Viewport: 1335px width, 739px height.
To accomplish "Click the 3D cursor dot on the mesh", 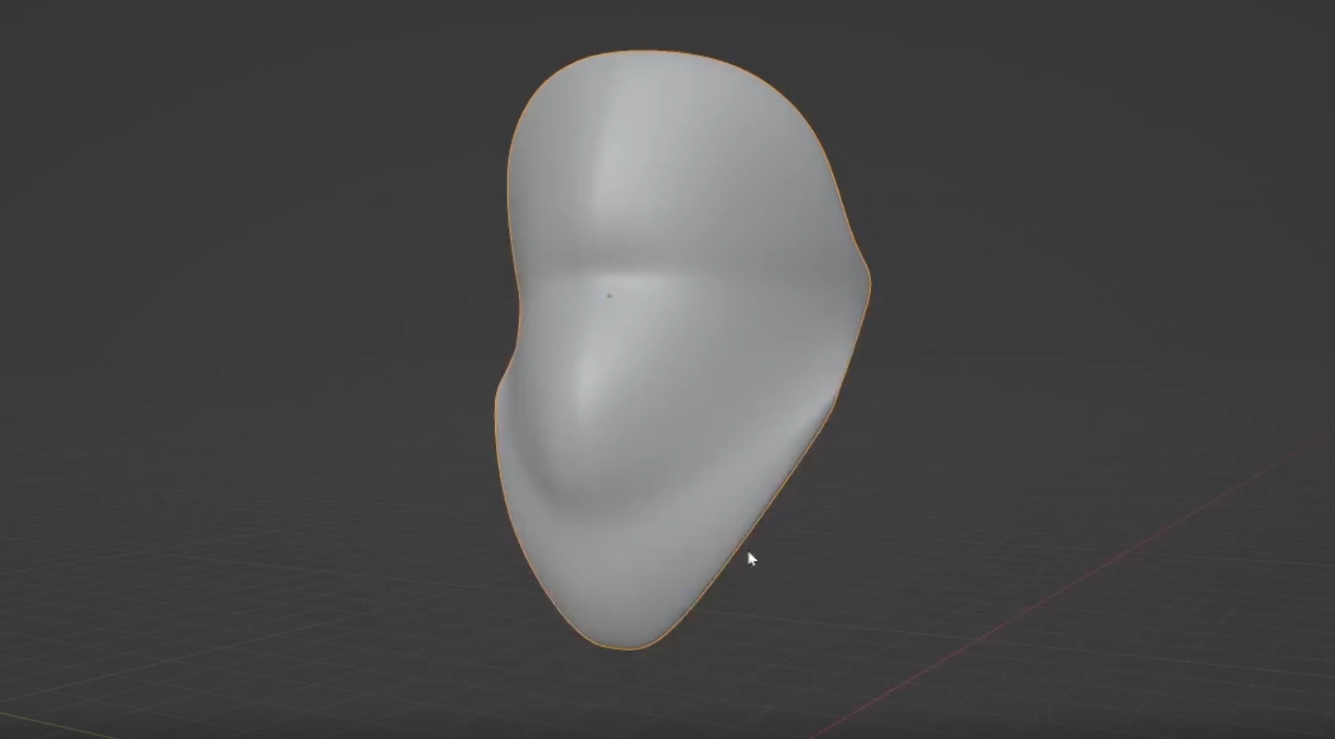I will [x=610, y=293].
